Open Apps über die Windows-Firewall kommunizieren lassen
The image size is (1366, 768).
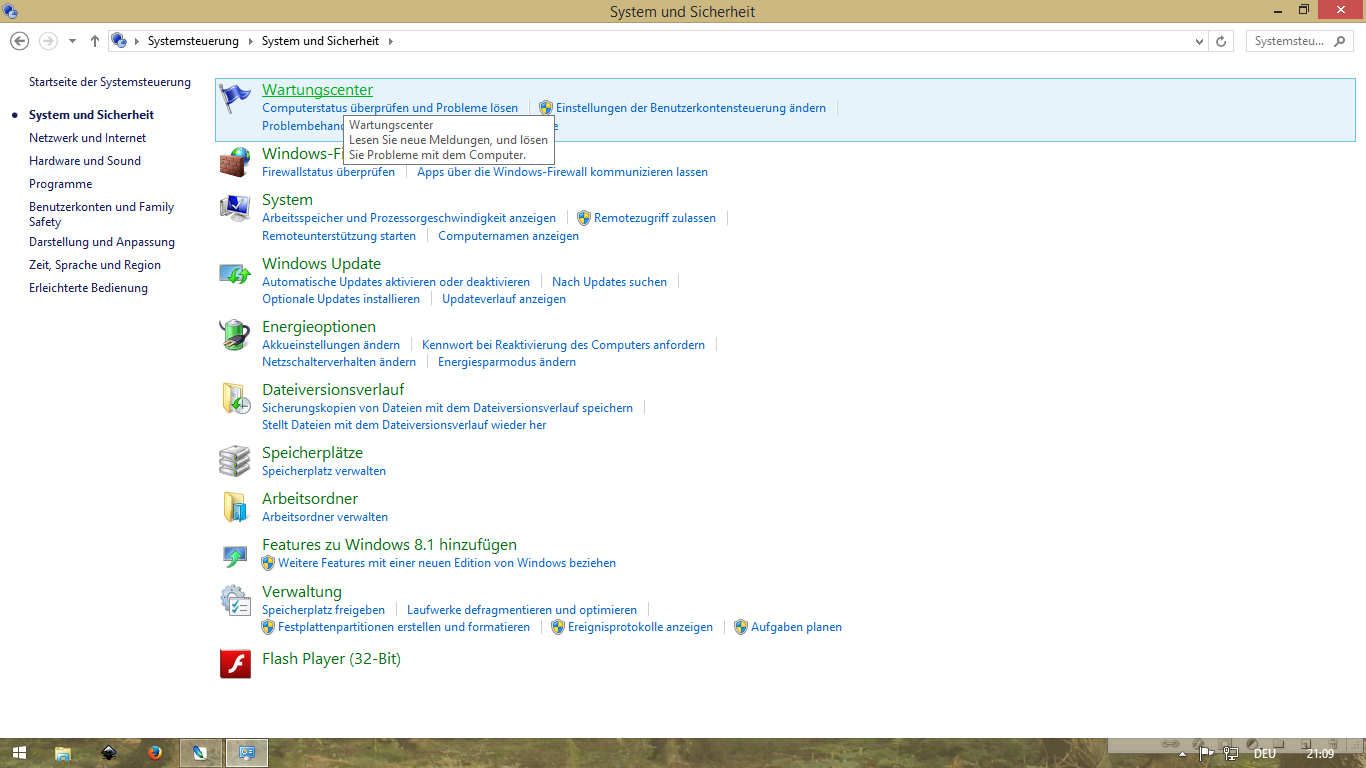(562, 172)
